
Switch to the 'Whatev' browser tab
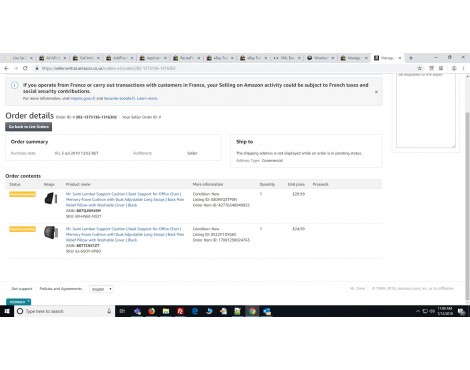[x=321, y=58]
